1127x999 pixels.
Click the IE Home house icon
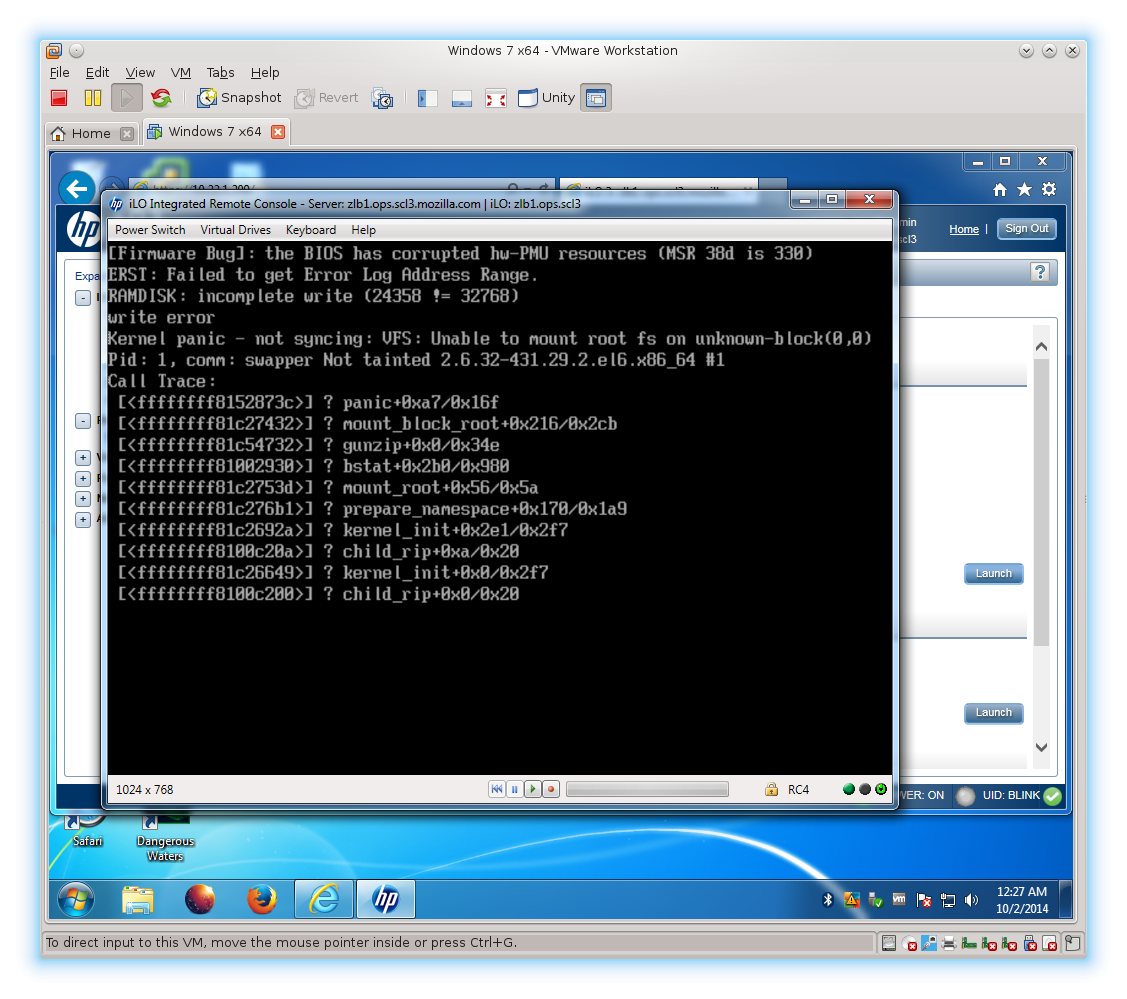pos(1000,190)
